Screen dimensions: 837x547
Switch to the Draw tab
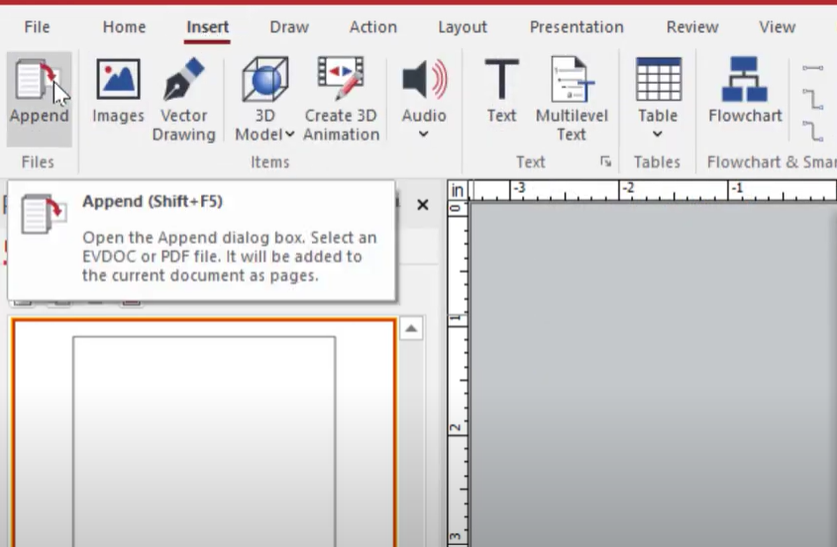289,27
